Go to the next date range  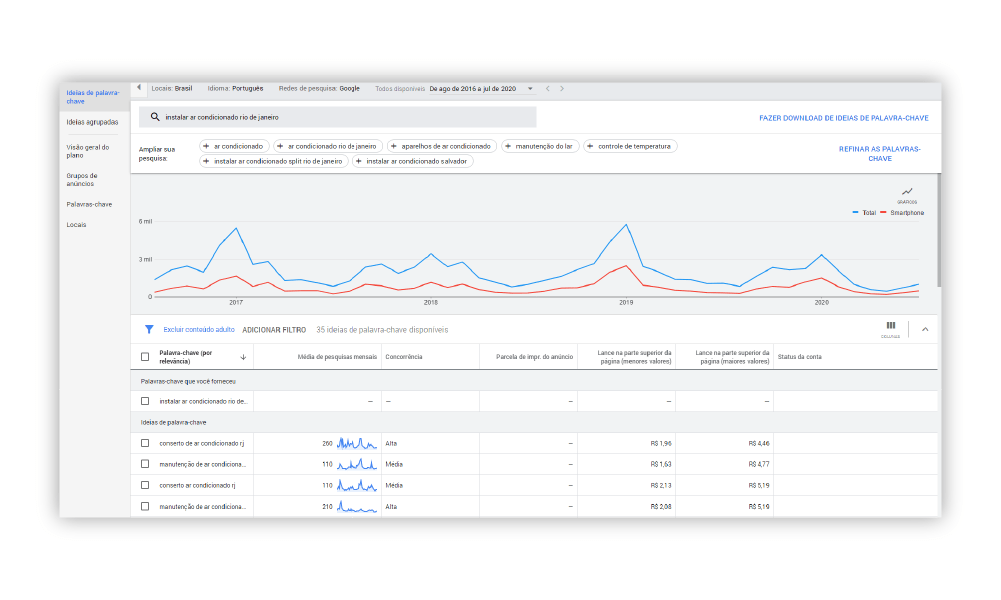[x=562, y=89]
